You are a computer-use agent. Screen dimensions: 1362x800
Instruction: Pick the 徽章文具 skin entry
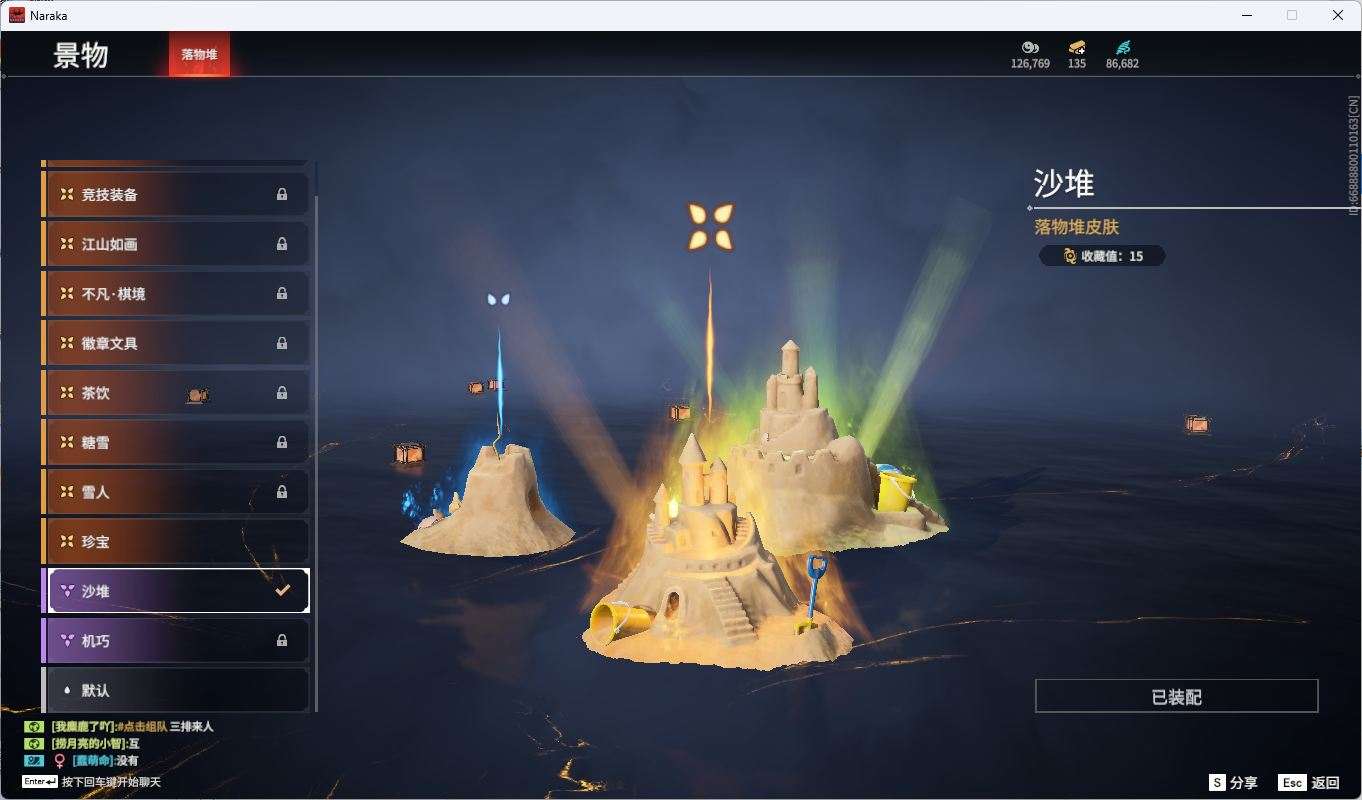point(175,343)
